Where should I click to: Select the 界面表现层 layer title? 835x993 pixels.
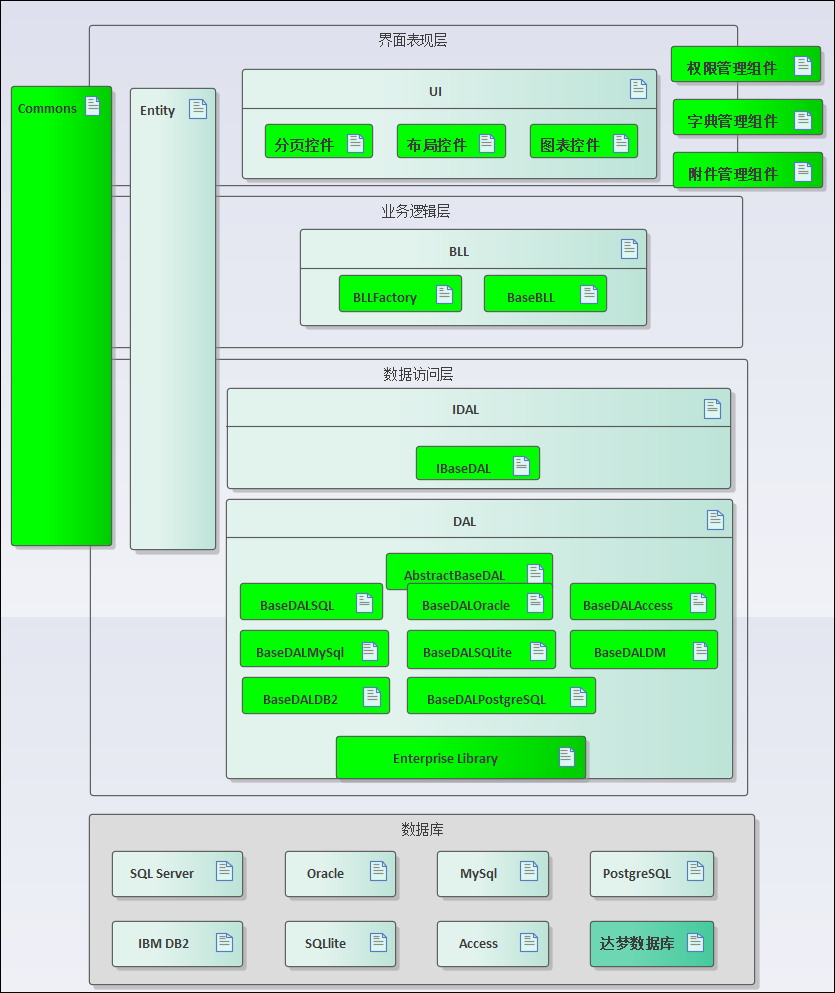413,41
